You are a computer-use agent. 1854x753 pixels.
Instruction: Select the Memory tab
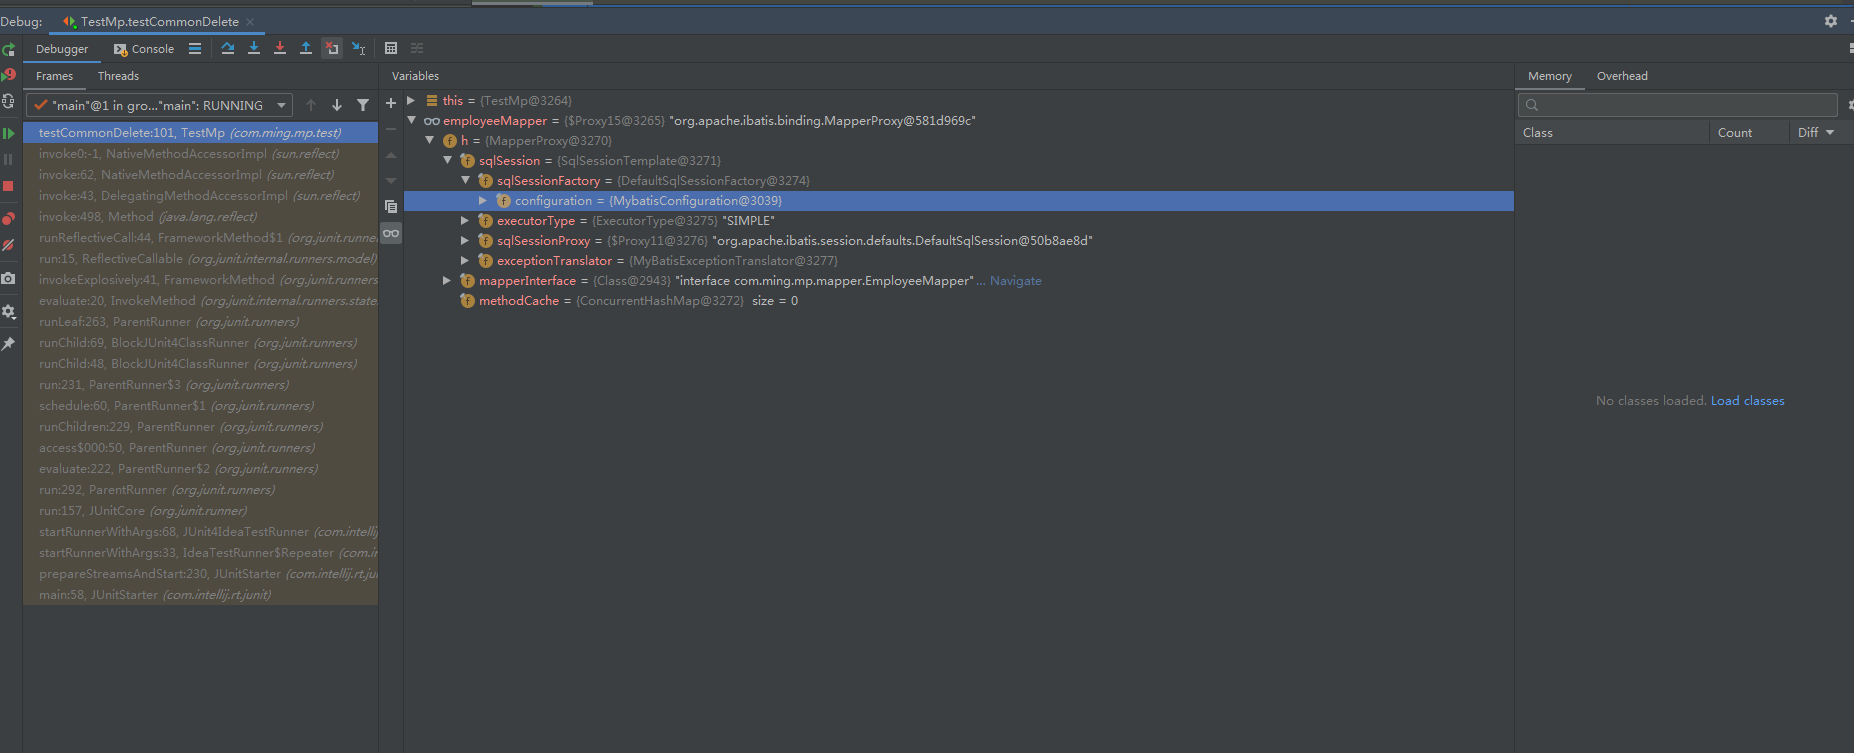coord(1549,76)
